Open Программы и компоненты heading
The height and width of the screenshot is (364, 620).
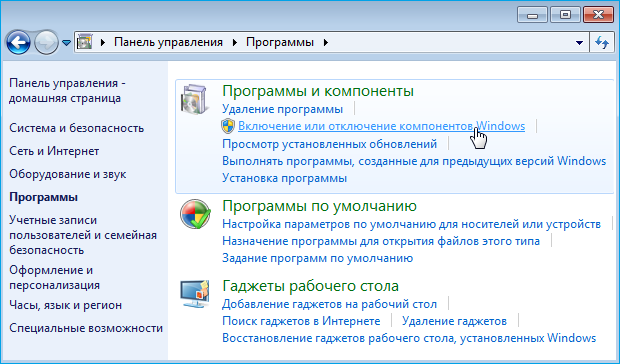point(318,91)
